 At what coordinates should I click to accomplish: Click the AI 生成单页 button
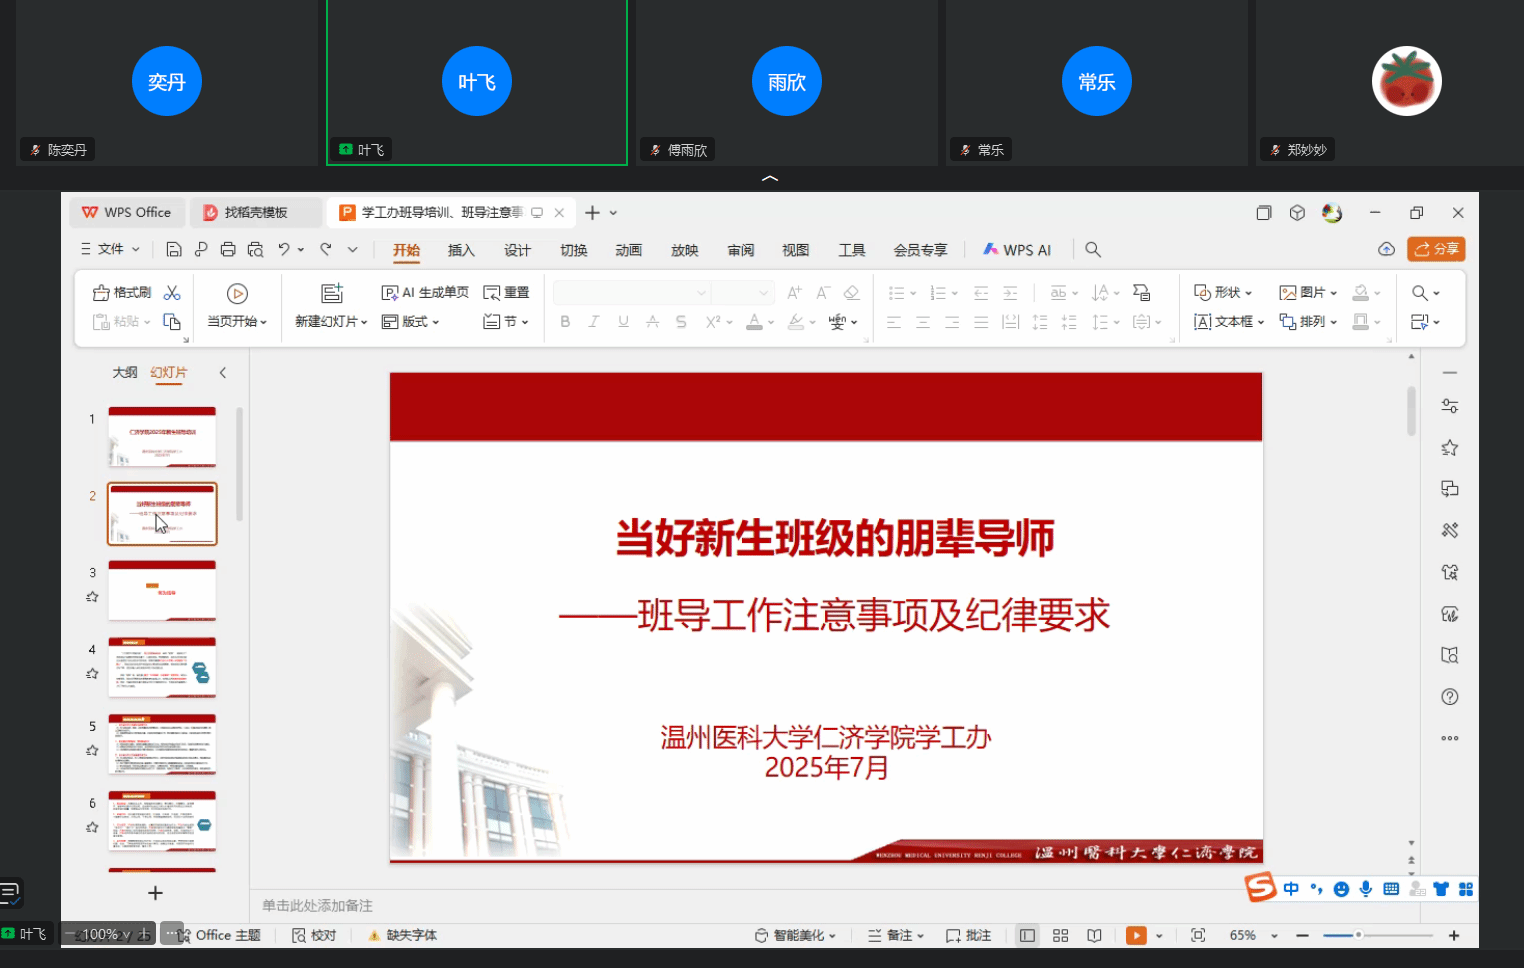(425, 292)
